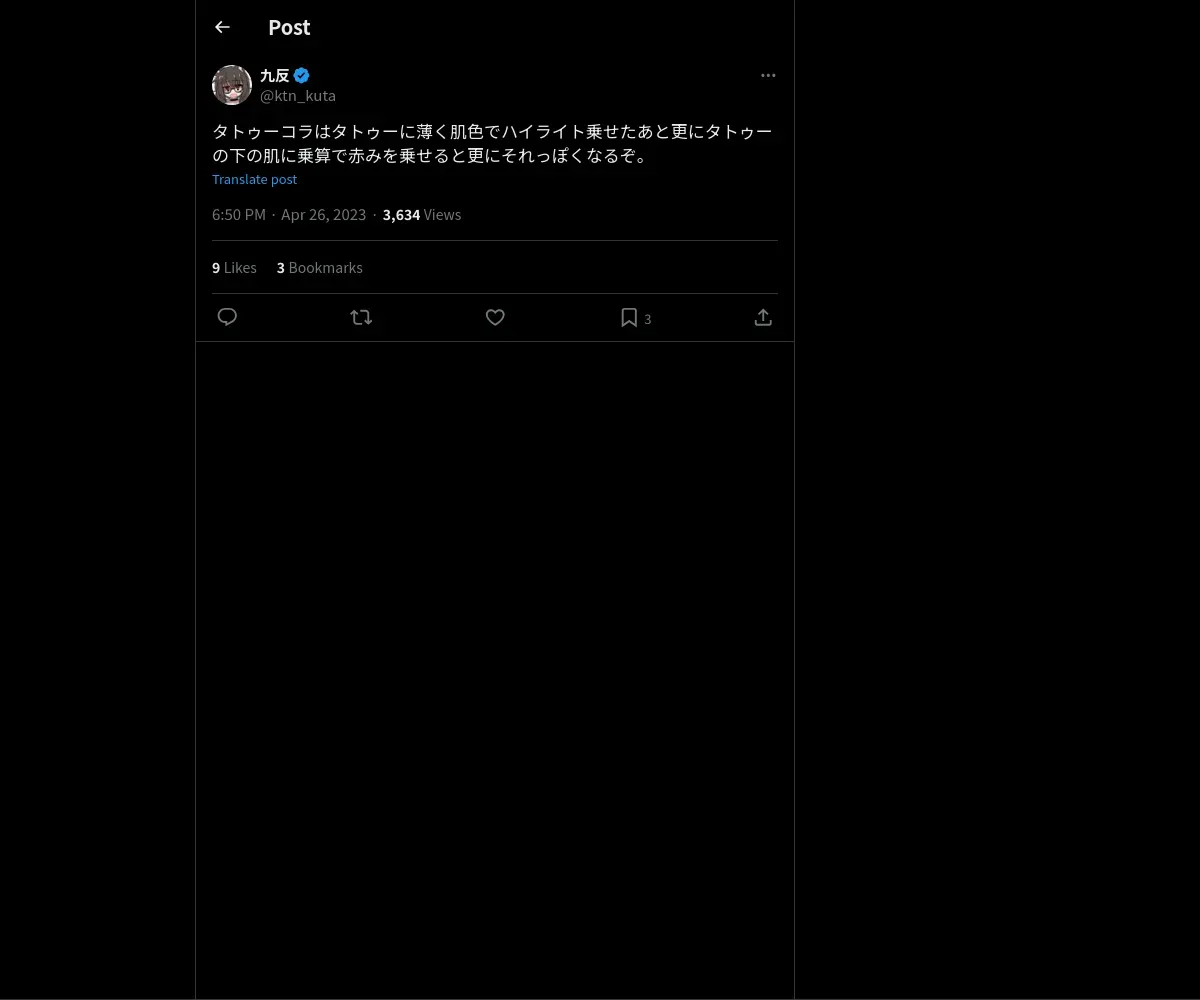Open the 3,634 Views analytics
1200x1000 pixels.
coord(422,214)
